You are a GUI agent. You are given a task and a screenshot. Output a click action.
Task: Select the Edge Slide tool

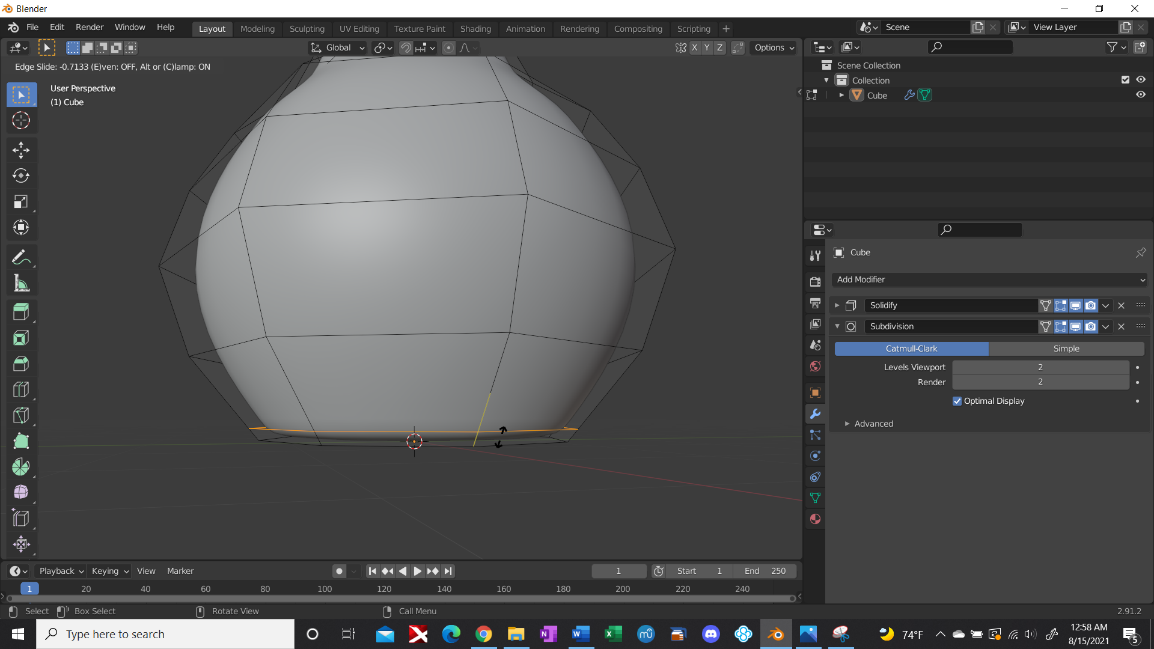click(x=21, y=518)
